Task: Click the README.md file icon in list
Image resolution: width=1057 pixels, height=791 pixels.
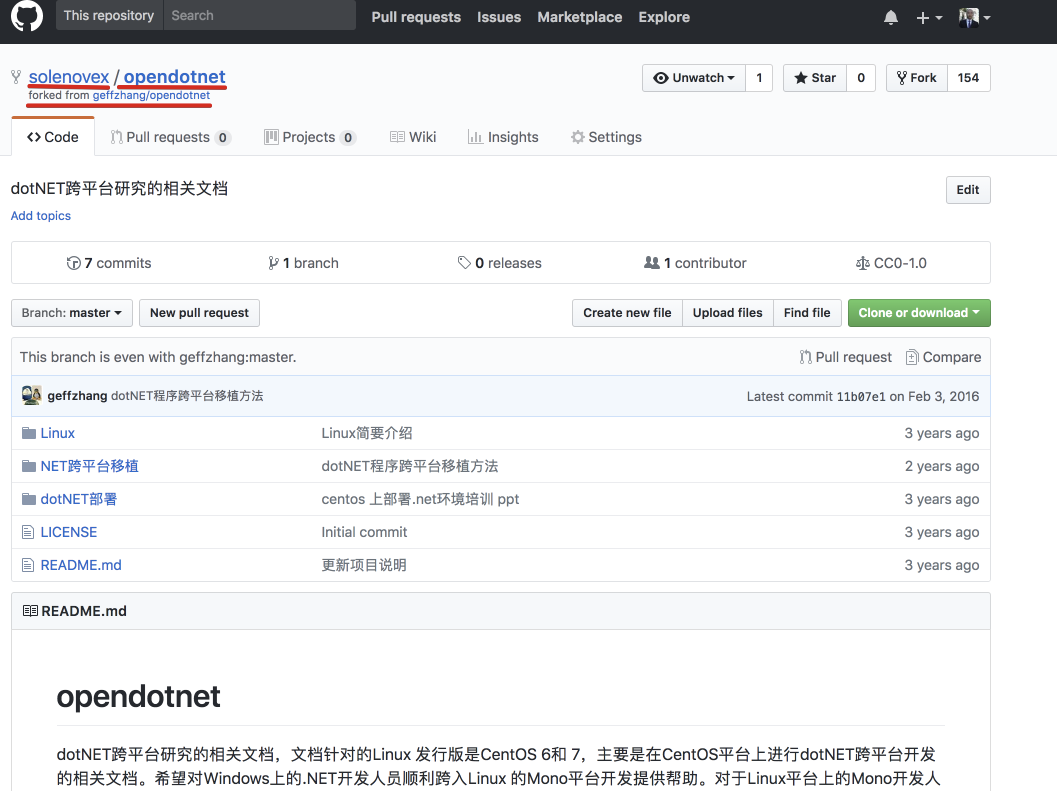Action: point(28,565)
